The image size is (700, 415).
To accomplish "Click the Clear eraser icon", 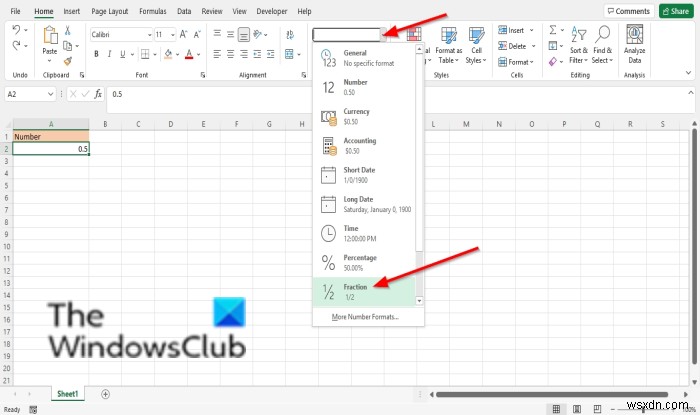I will pyautogui.click(x=553, y=62).
